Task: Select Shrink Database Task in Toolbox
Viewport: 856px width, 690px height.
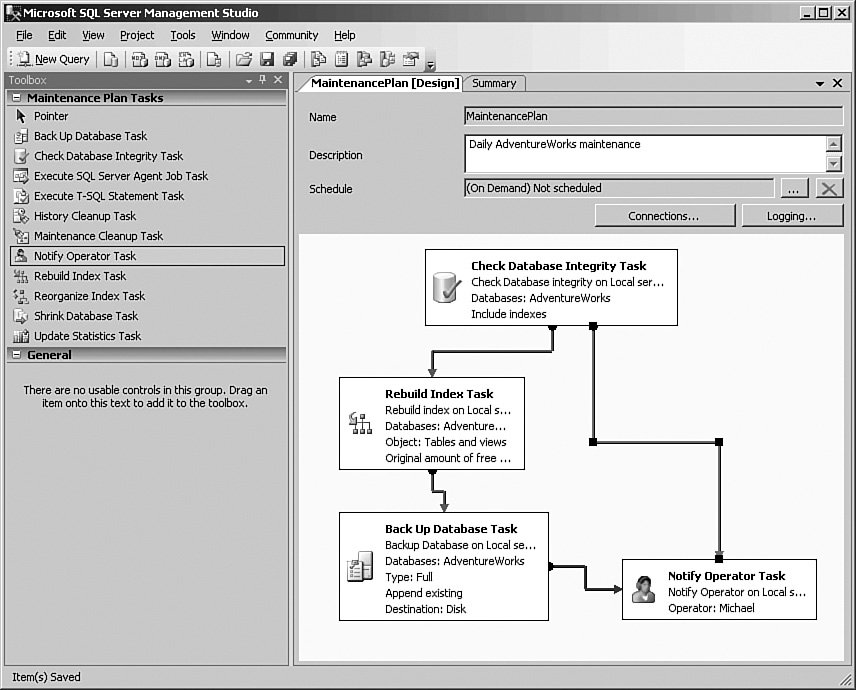Action: (147, 316)
